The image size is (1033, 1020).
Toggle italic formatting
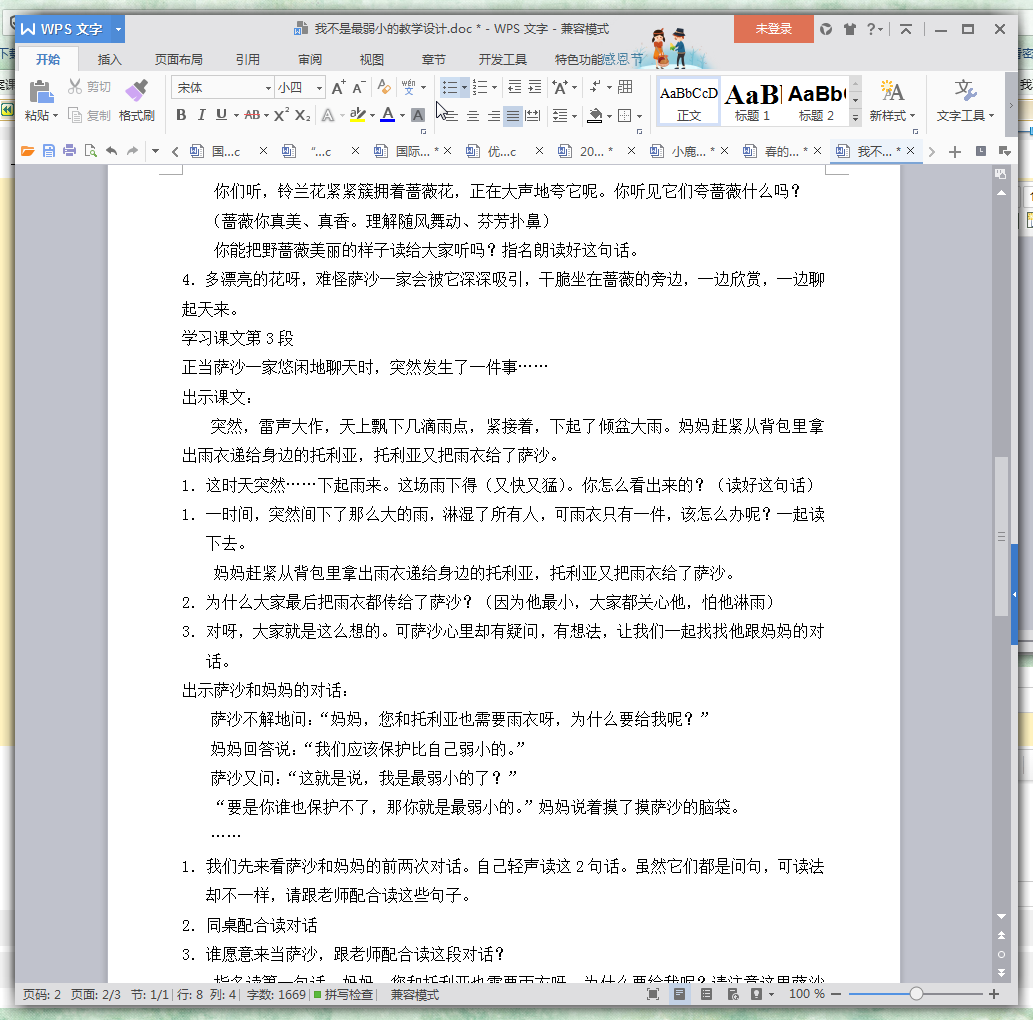point(202,115)
